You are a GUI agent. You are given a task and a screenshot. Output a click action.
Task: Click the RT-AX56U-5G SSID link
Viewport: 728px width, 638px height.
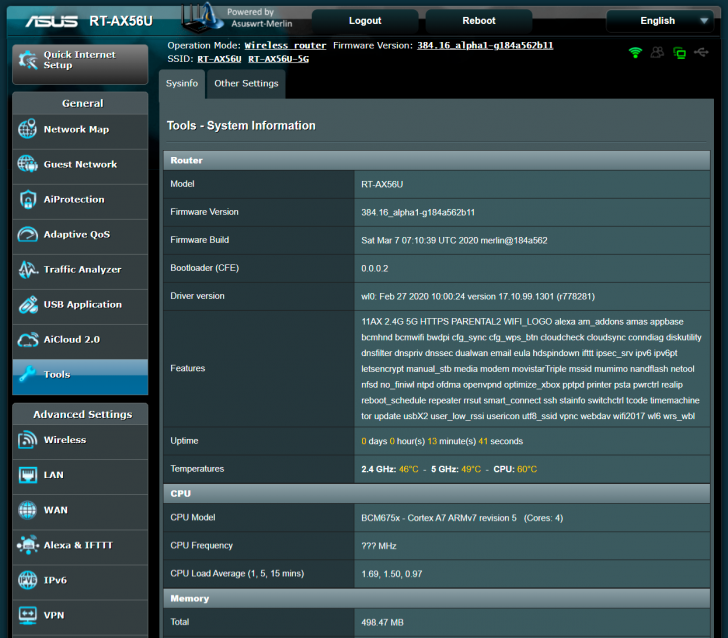(278, 59)
